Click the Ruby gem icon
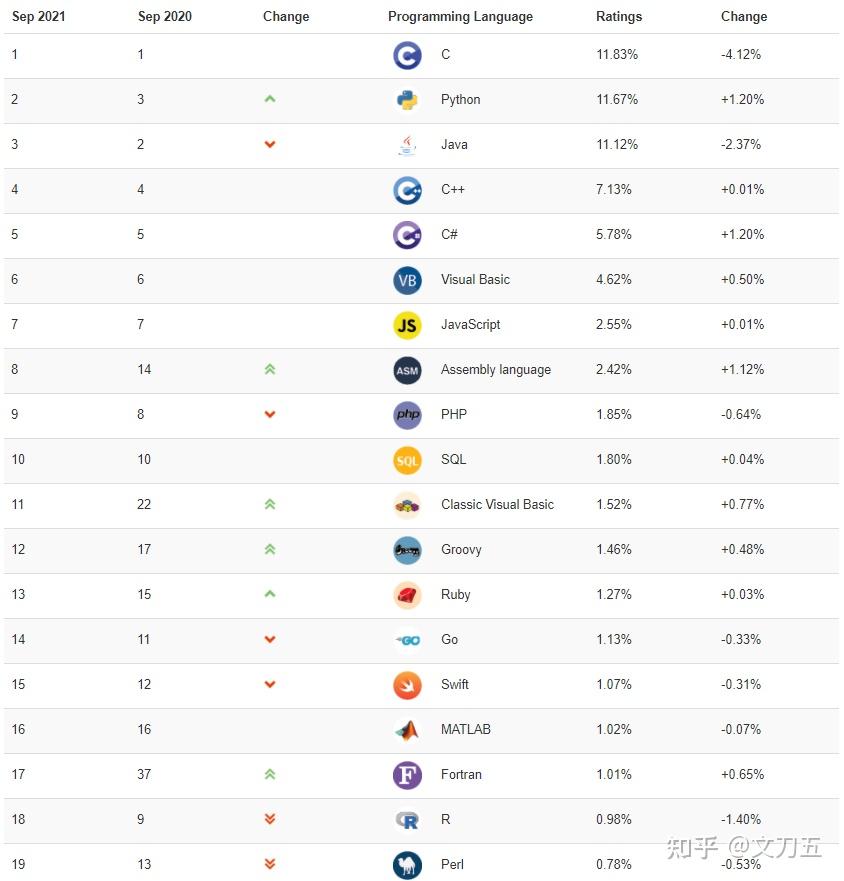 (407, 595)
